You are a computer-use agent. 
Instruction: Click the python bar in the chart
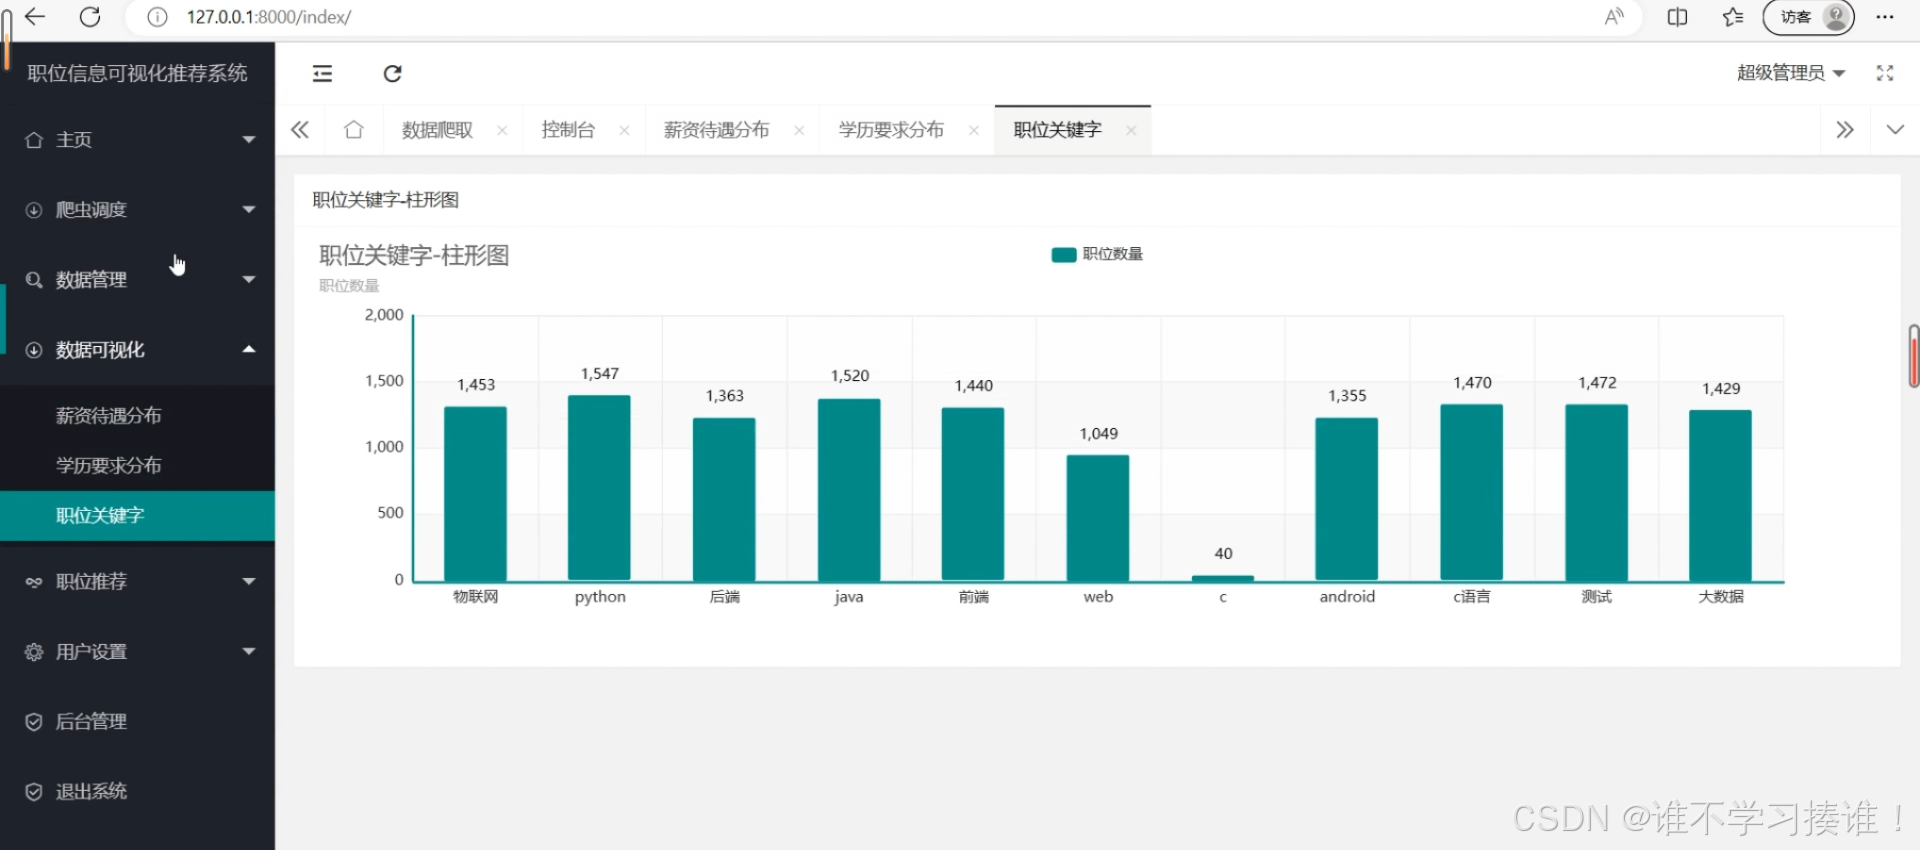[x=599, y=488]
